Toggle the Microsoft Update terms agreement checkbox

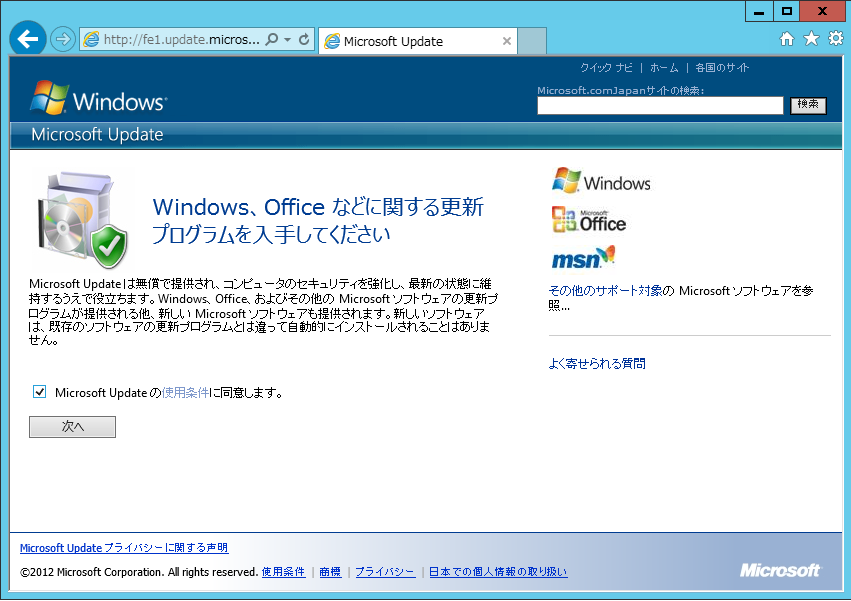point(40,391)
